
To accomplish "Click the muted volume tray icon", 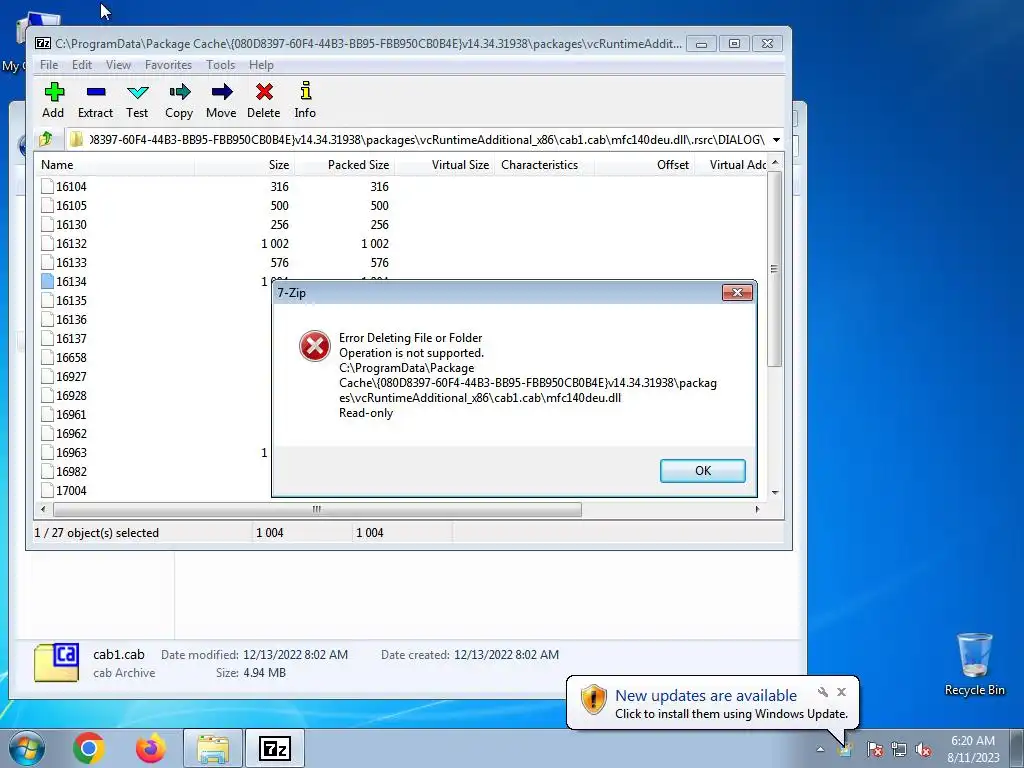I will click(x=923, y=749).
